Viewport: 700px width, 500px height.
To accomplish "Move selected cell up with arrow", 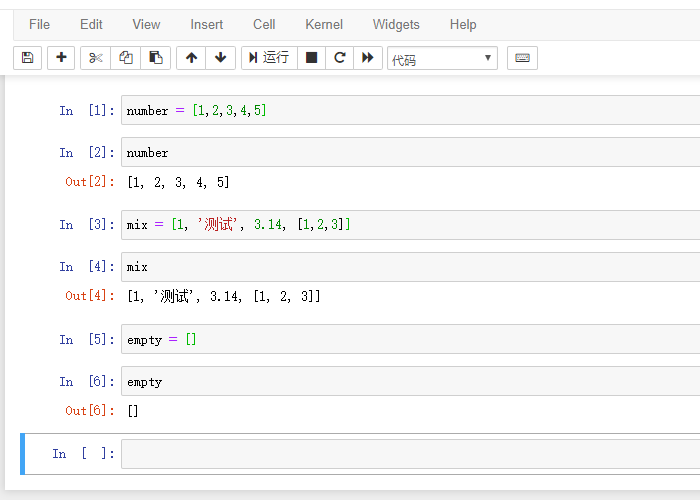I will pyautogui.click(x=192, y=58).
